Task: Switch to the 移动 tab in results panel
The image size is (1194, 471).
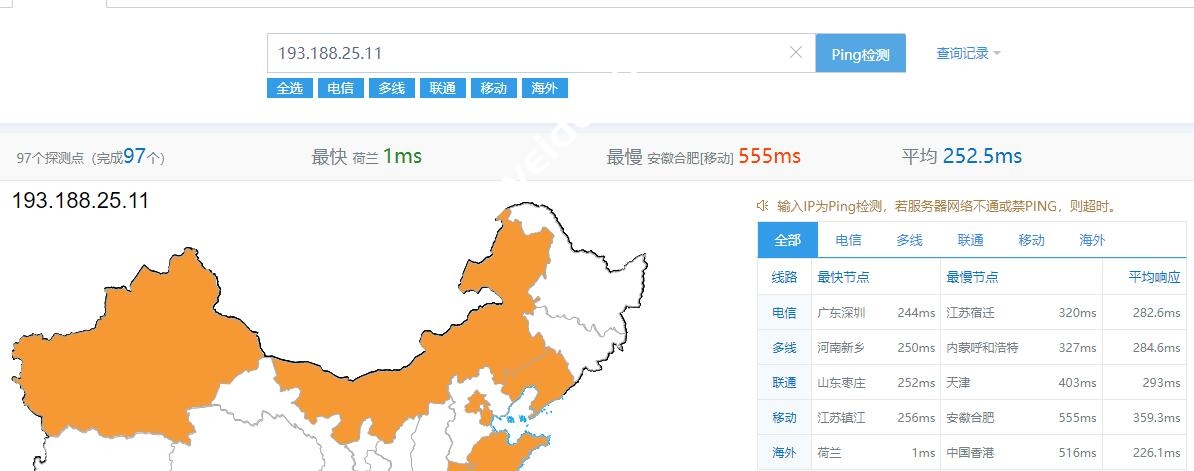Action: (x=1031, y=240)
